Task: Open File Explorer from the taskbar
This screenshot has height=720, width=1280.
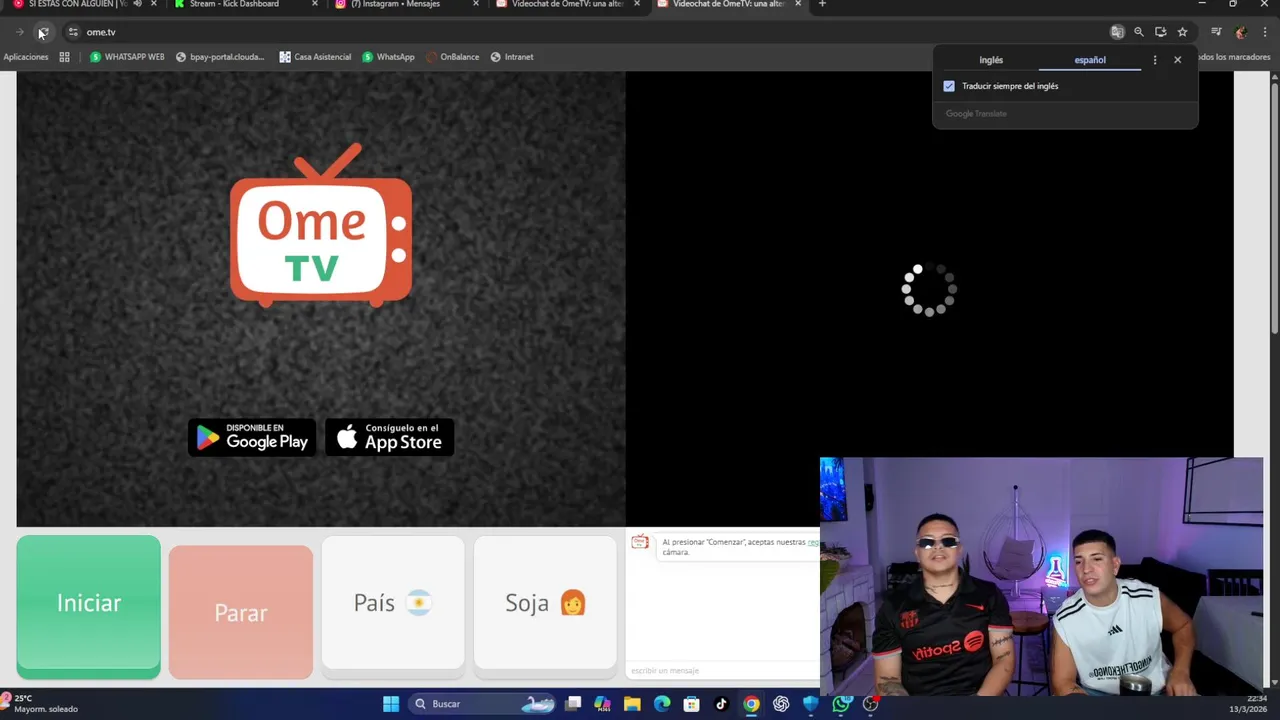Action: point(632,704)
